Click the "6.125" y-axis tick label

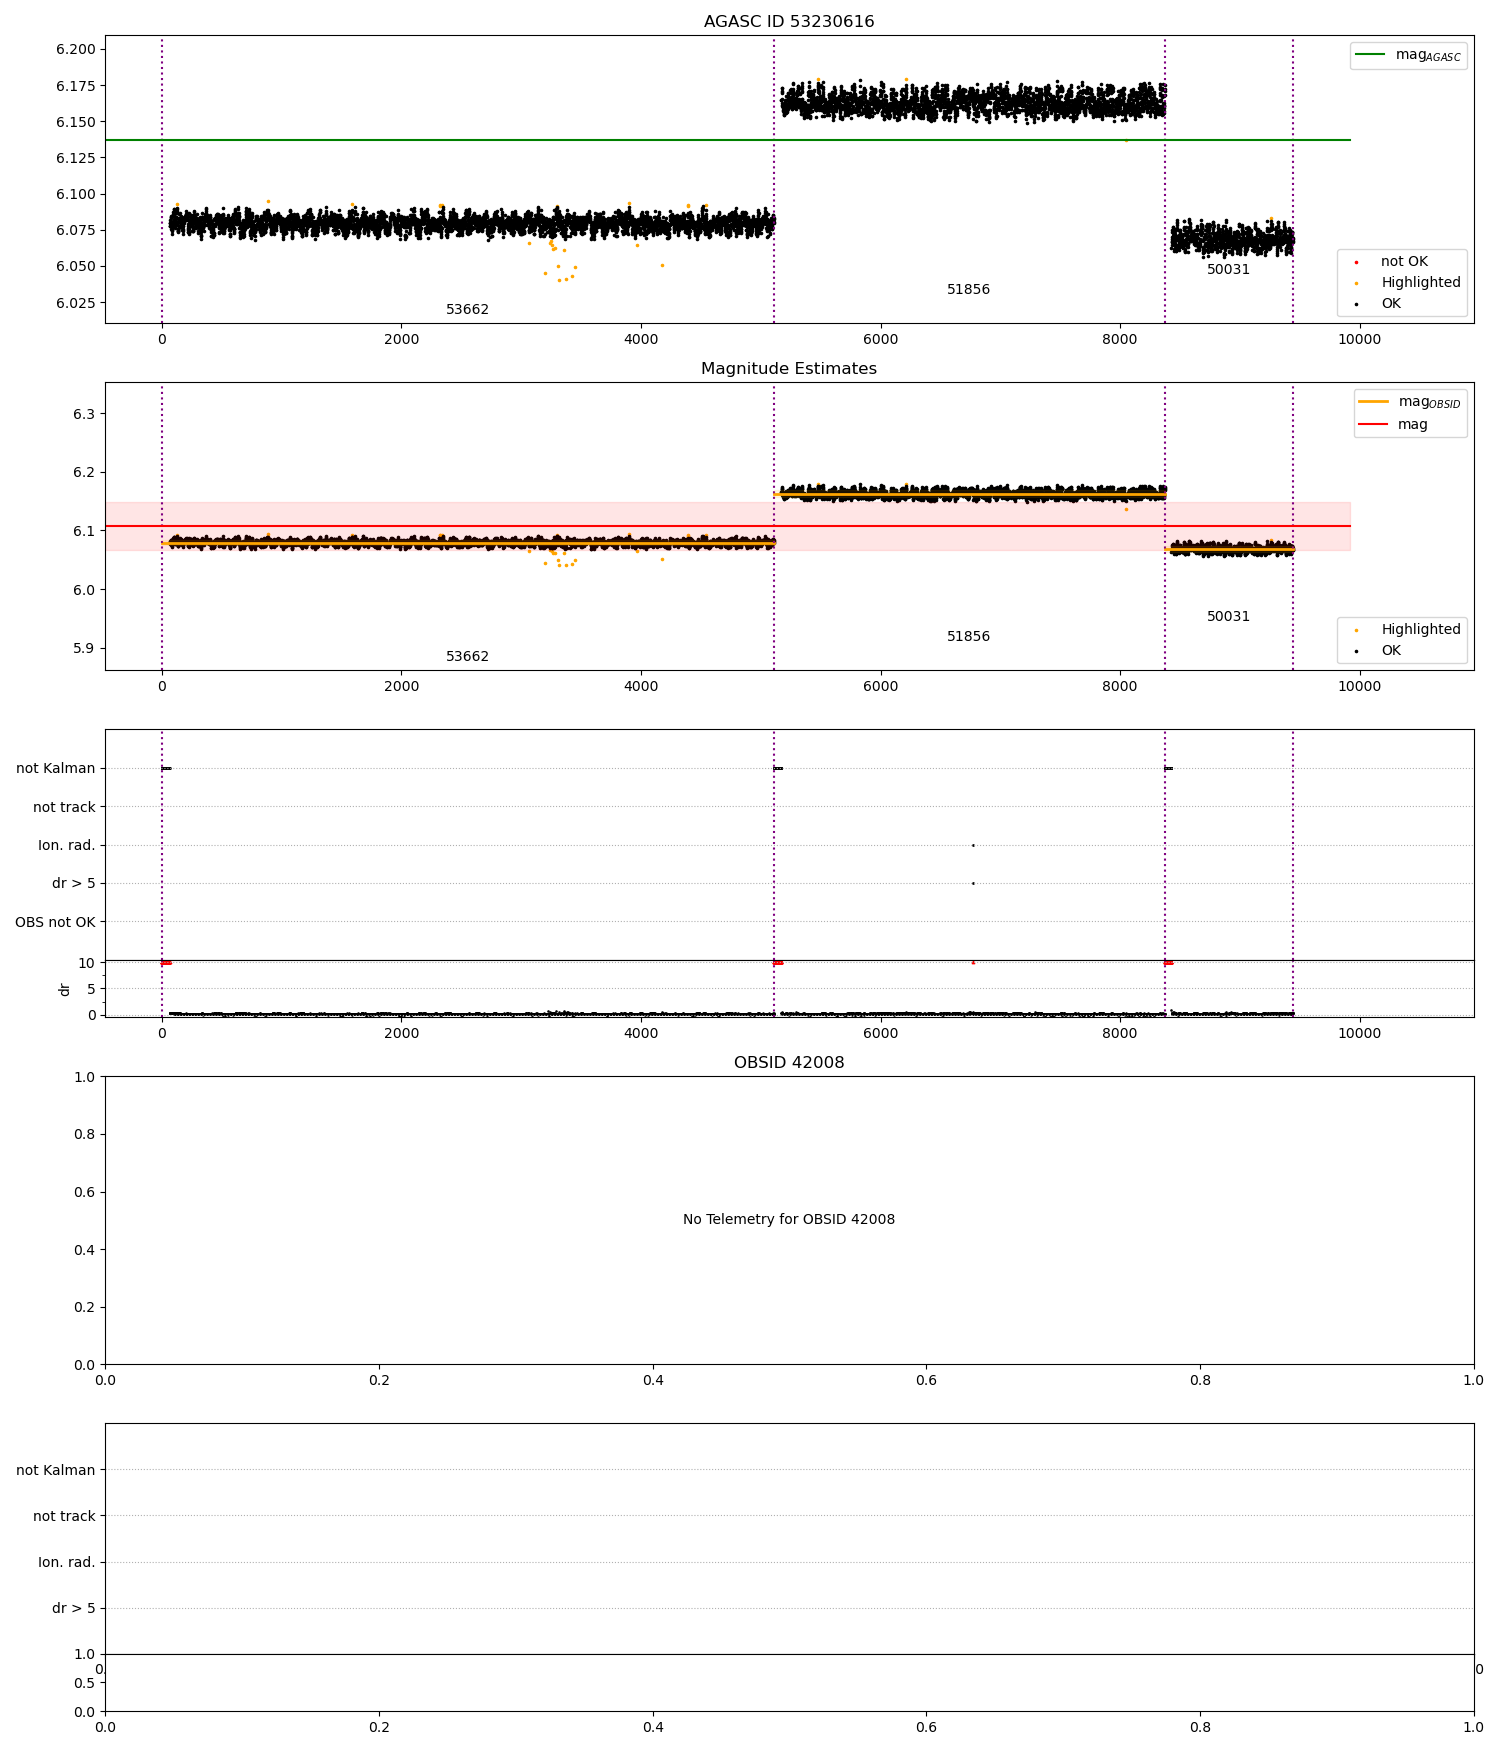[x=76, y=158]
